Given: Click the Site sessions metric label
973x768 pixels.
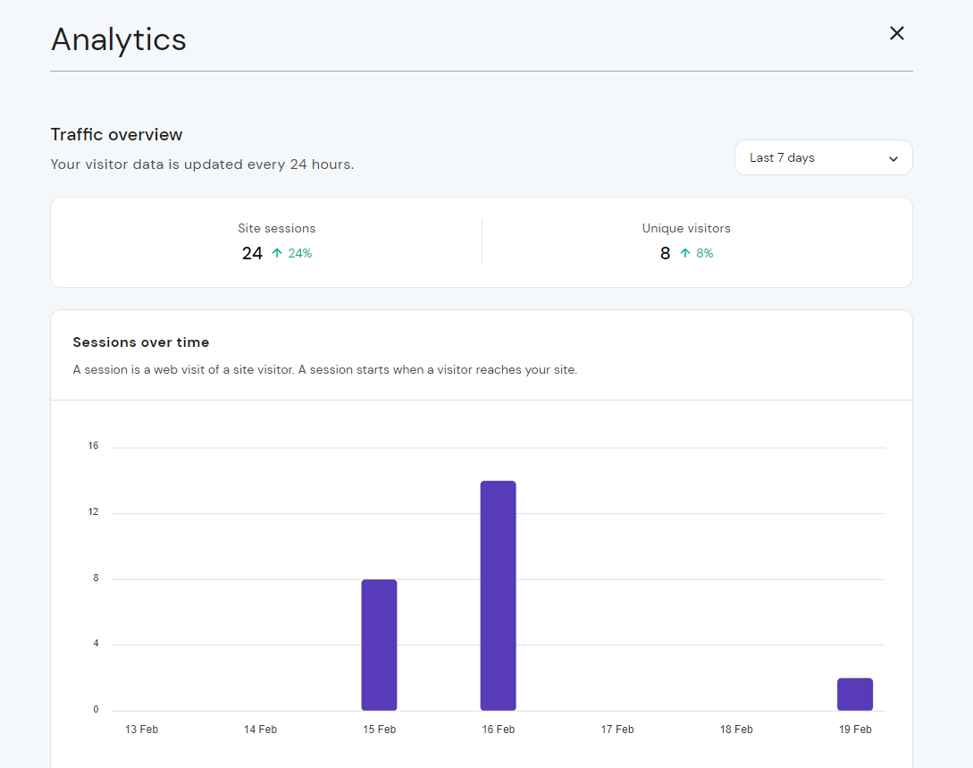Looking at the screenshot, I should 276,228.
